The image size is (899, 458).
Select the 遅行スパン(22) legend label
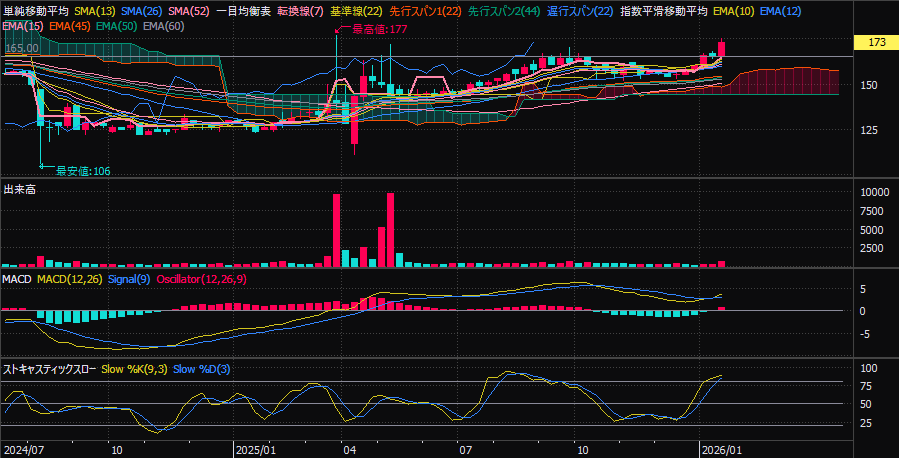point(580,11)
